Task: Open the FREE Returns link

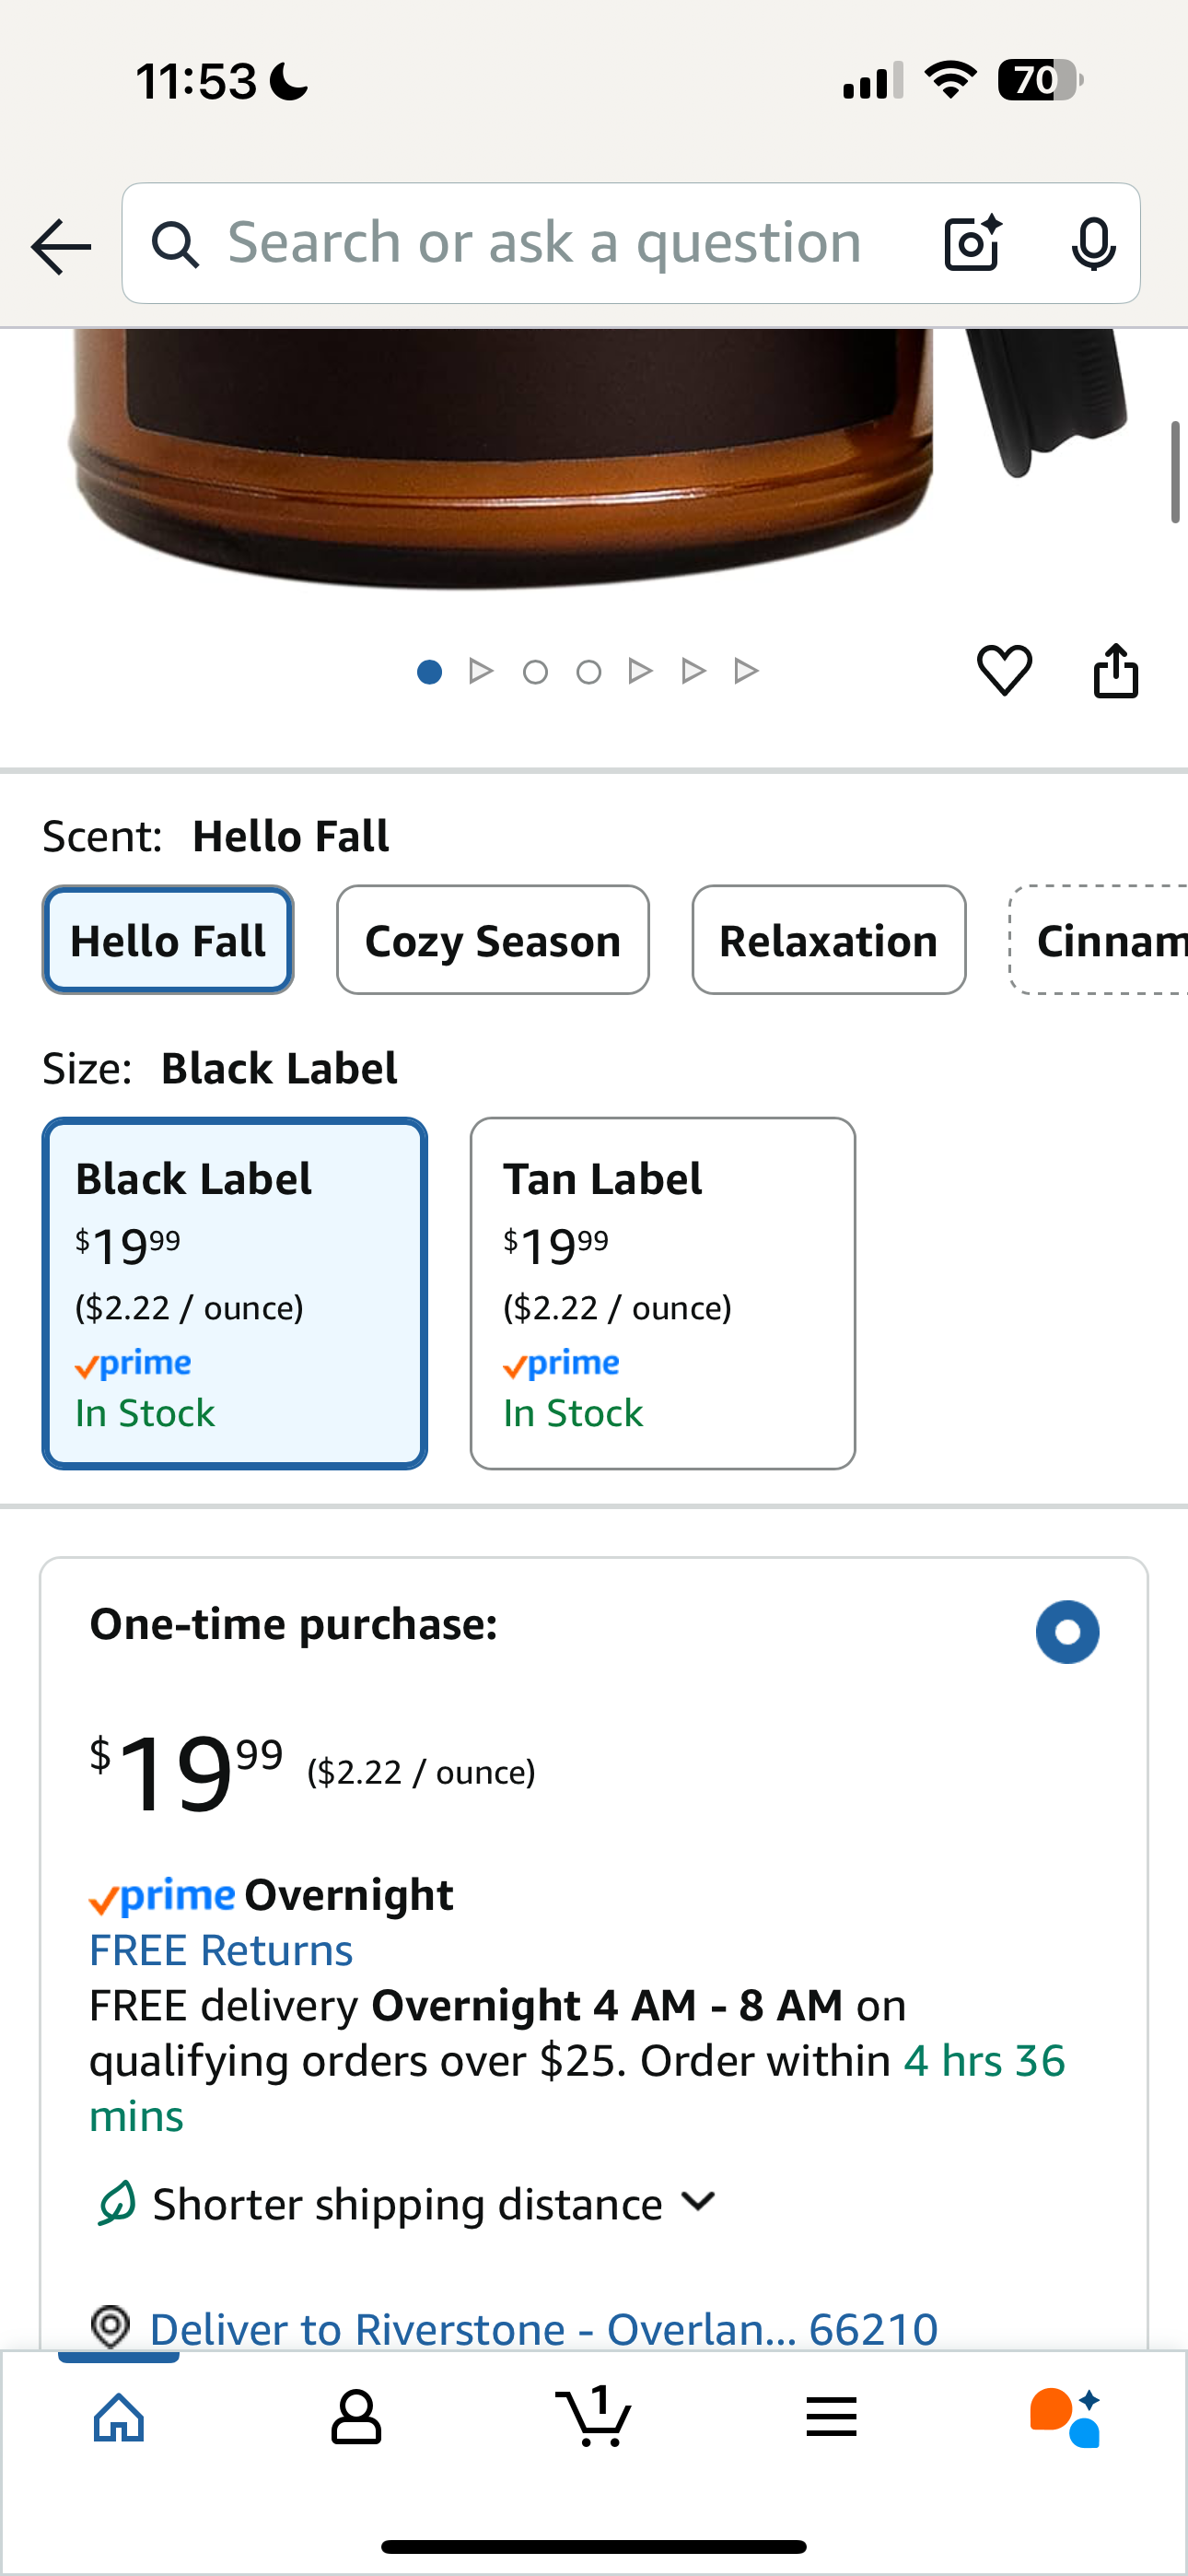Action: pyautogui.click(x=221, y=1950)
